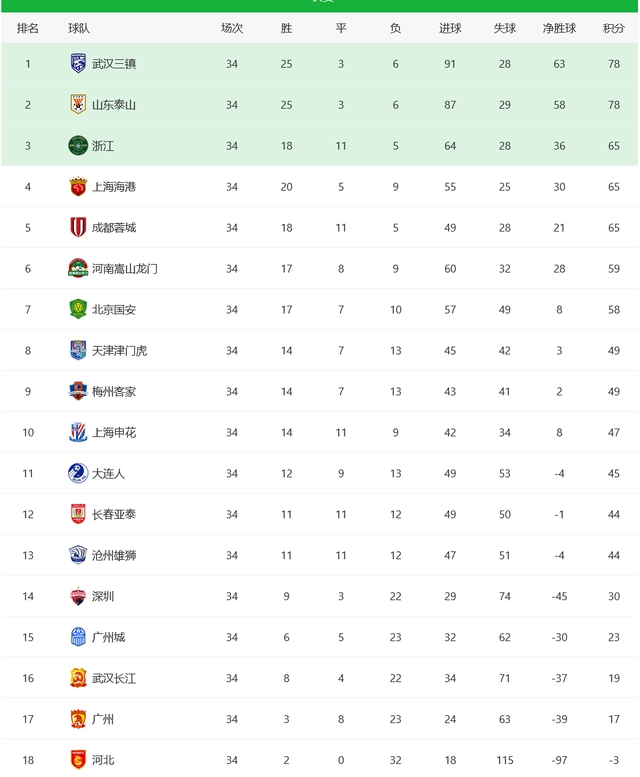Open the 河南嵩山龙门 team name link

point(124,269)
